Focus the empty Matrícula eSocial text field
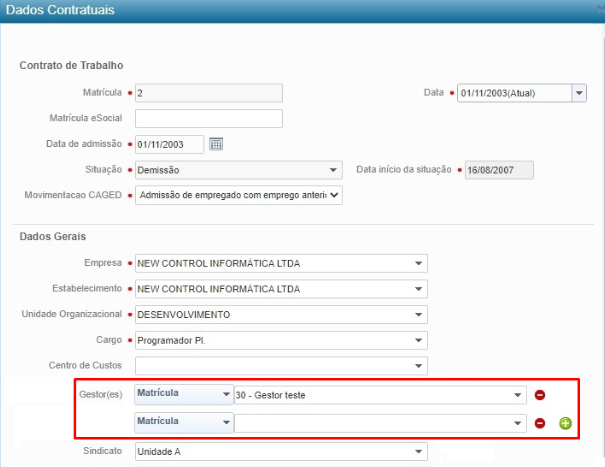Image resolution: width=605 pixels, height=467 pixels. coord(208,119)
